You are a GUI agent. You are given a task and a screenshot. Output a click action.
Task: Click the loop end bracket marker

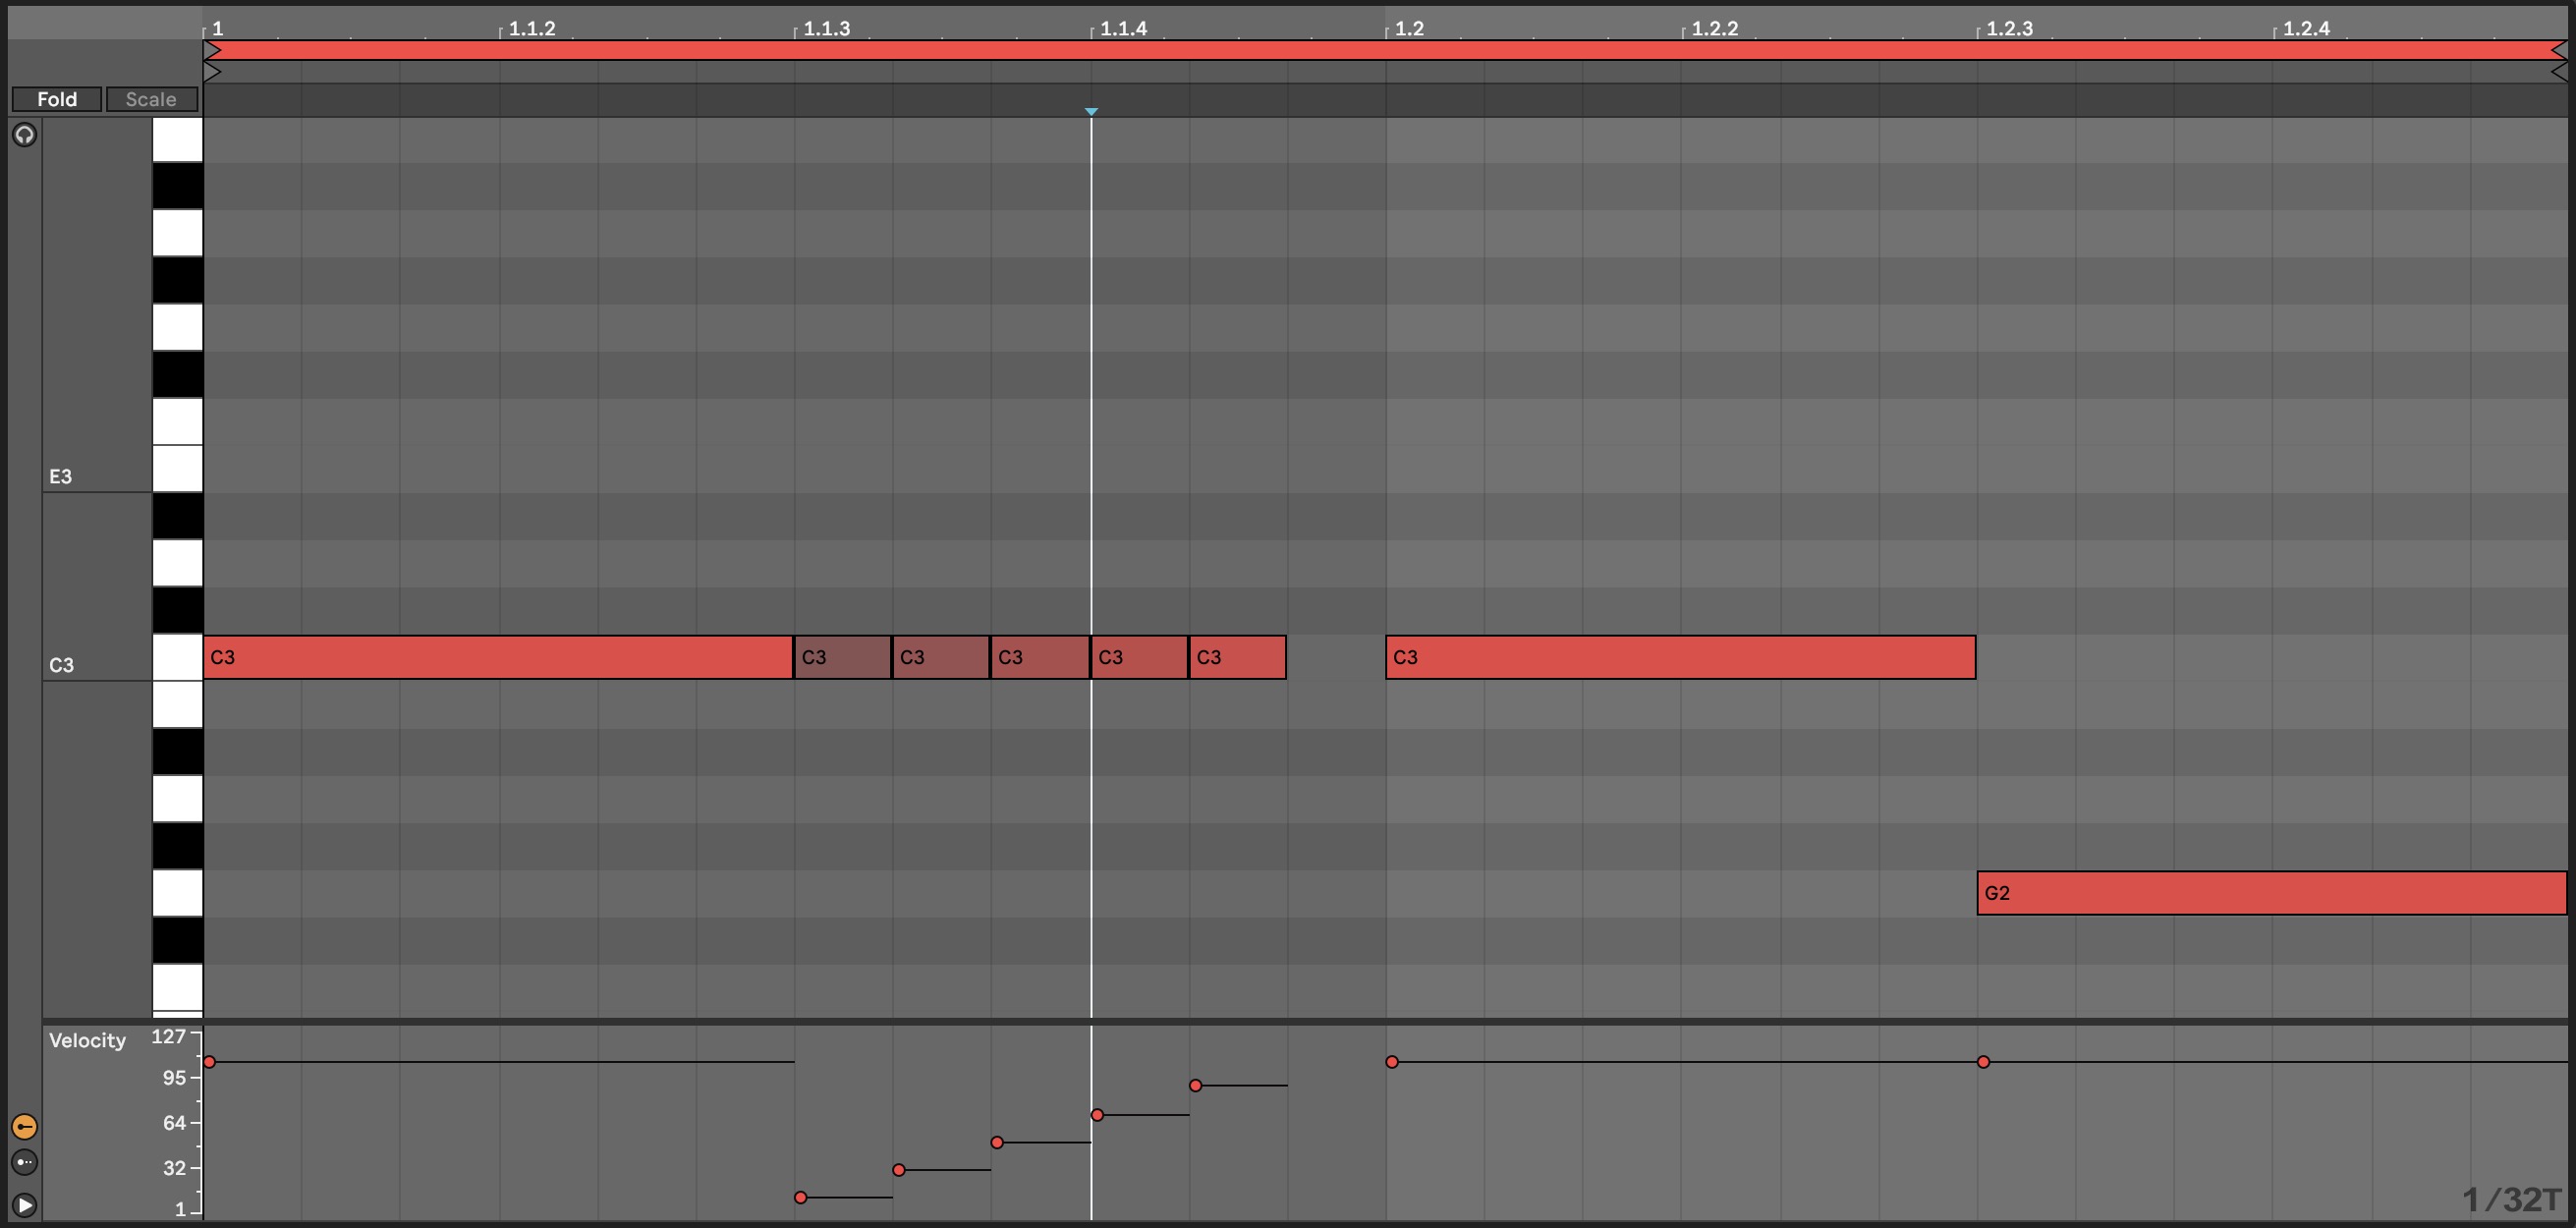pyautogui.click(x=2559, y=50)
